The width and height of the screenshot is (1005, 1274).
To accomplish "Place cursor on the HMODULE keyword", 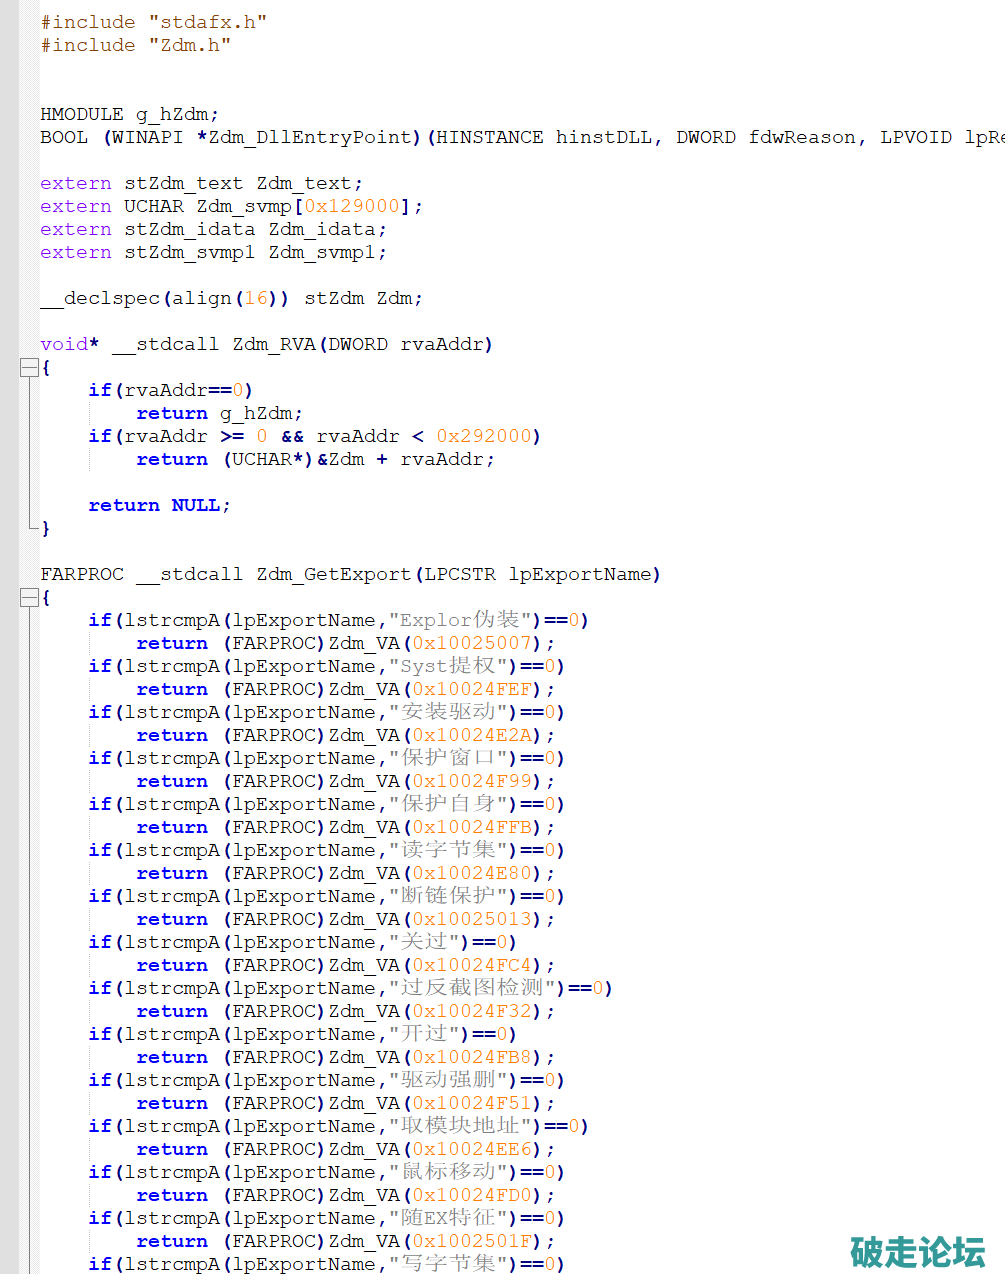I will point(82,114).
